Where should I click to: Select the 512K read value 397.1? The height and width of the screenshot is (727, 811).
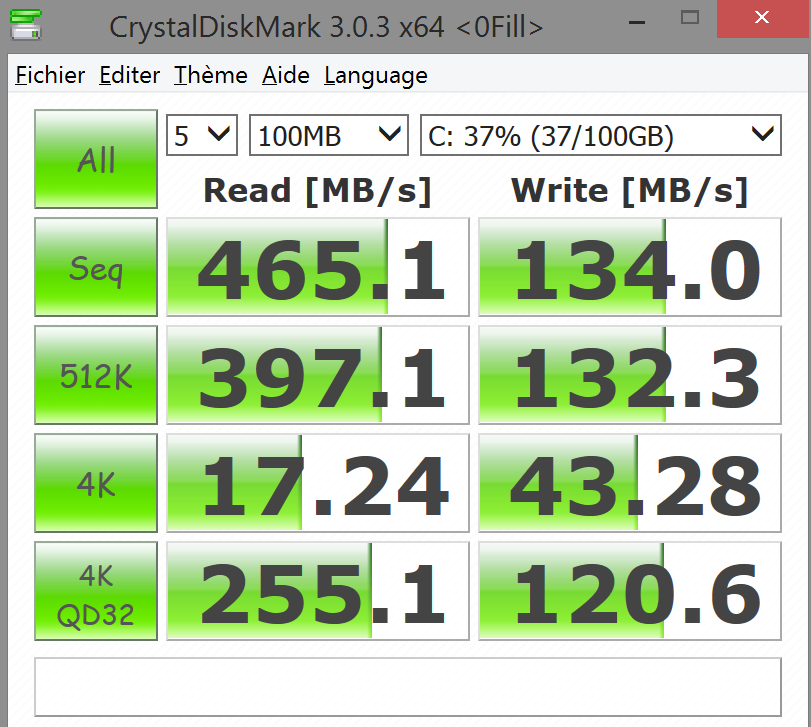[318, 375]
